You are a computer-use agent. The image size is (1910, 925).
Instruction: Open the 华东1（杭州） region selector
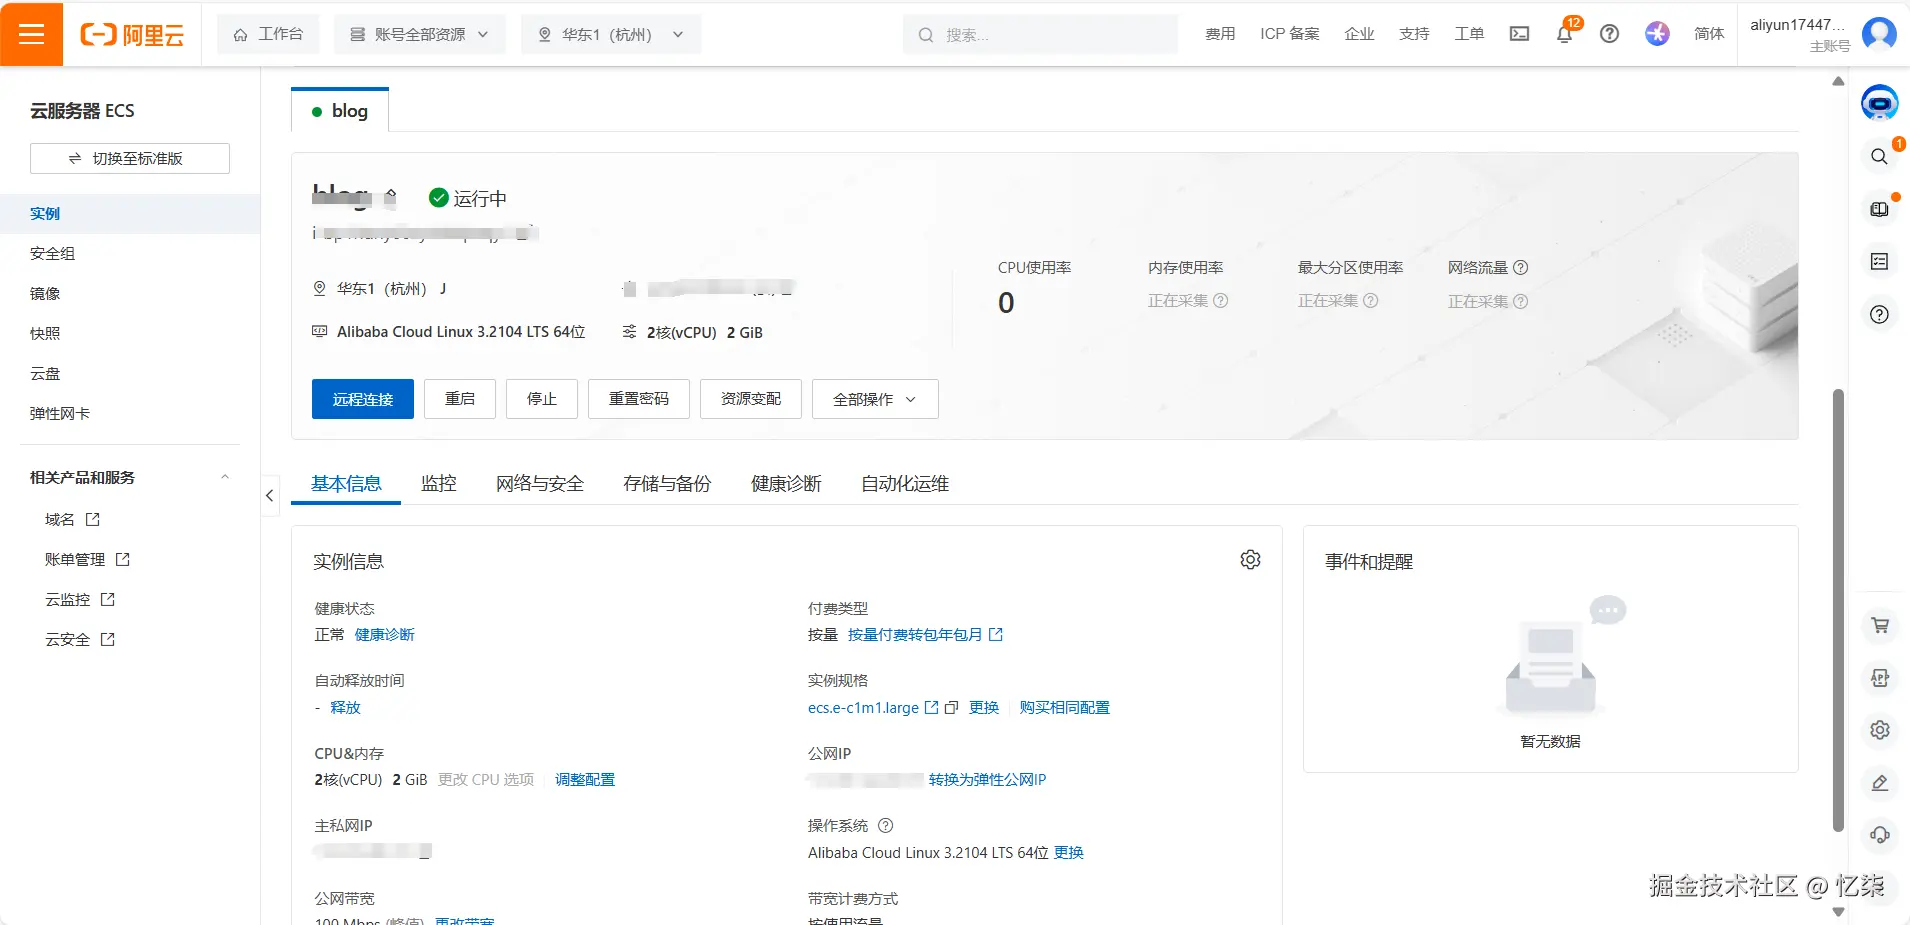(611, 34)
